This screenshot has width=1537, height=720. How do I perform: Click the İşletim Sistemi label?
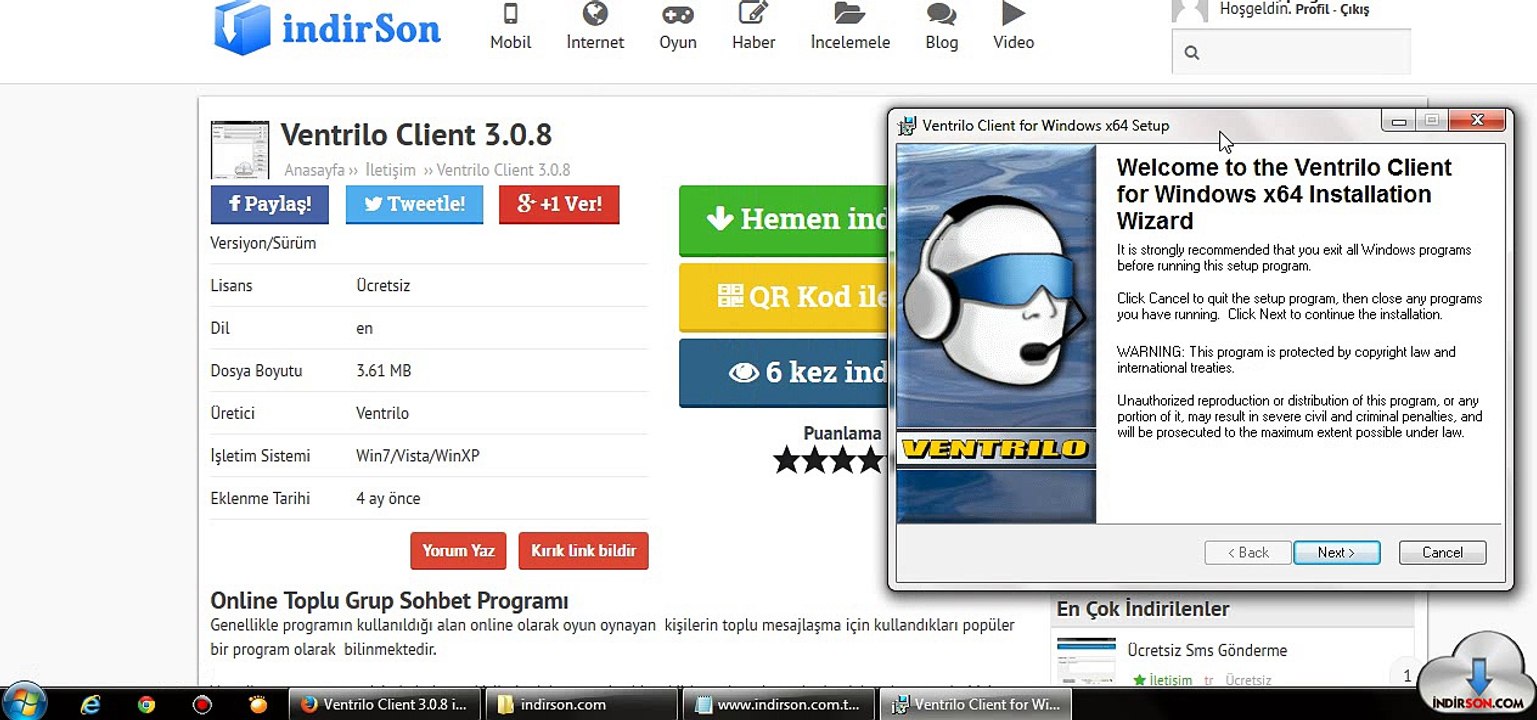pos(260,456)
